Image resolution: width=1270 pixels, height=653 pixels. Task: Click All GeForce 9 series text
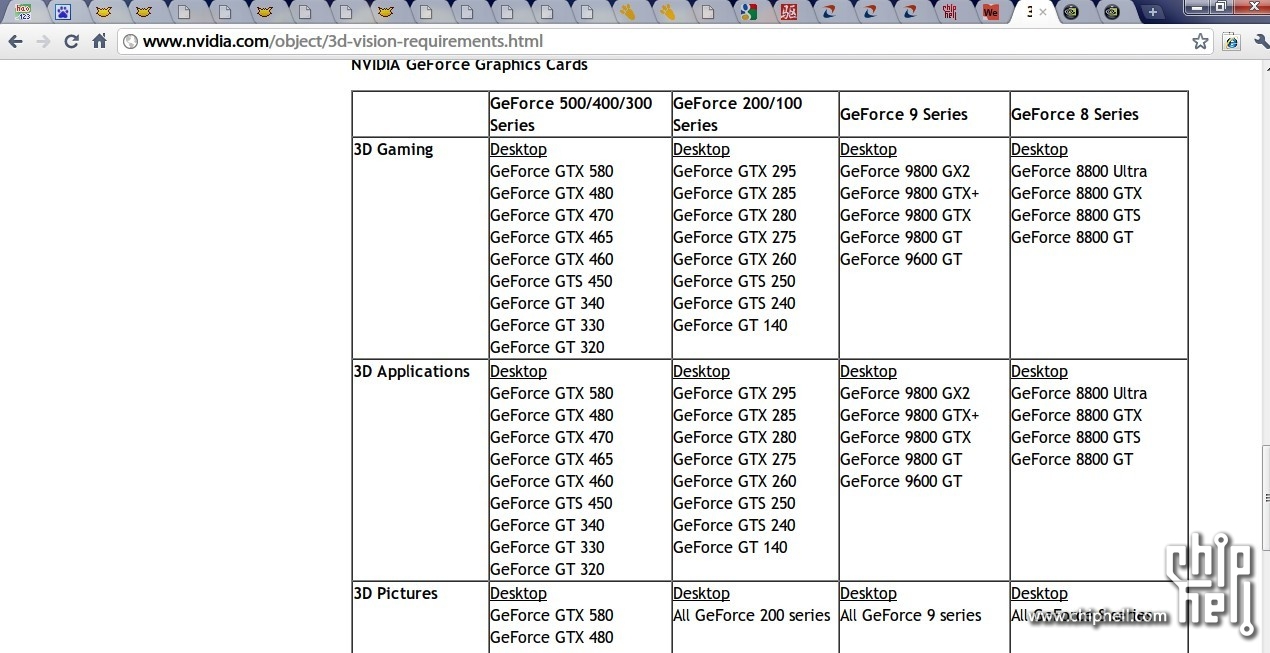coord(911,615)
